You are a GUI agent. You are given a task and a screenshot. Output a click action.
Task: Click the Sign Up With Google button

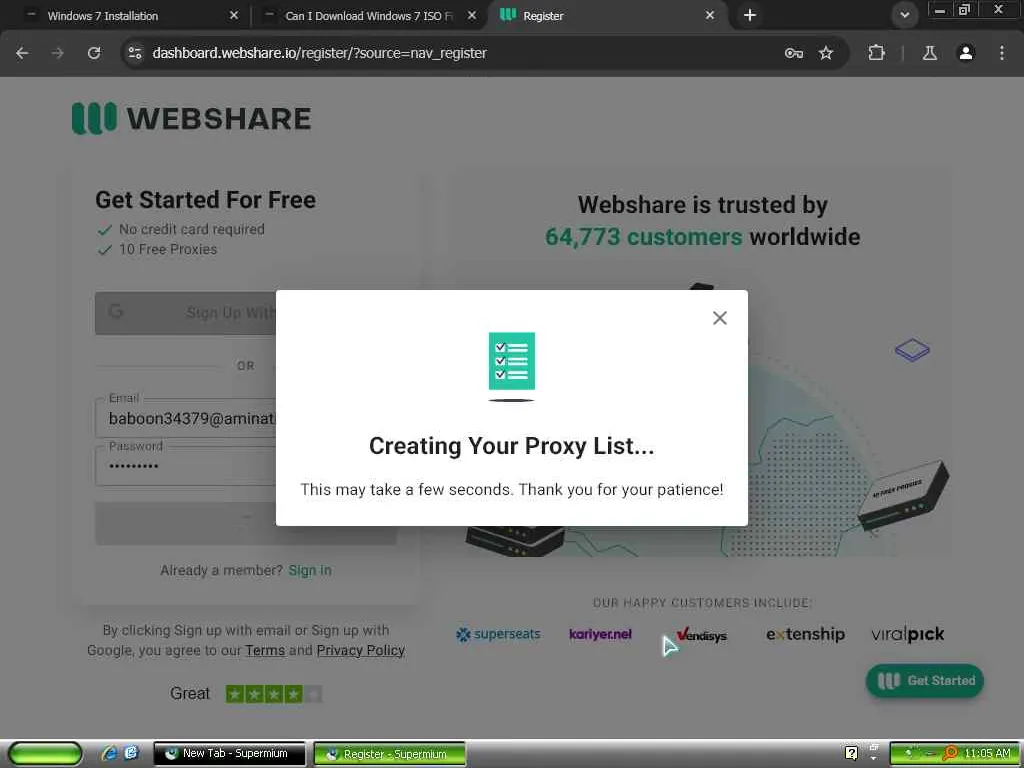click(185, 313)
